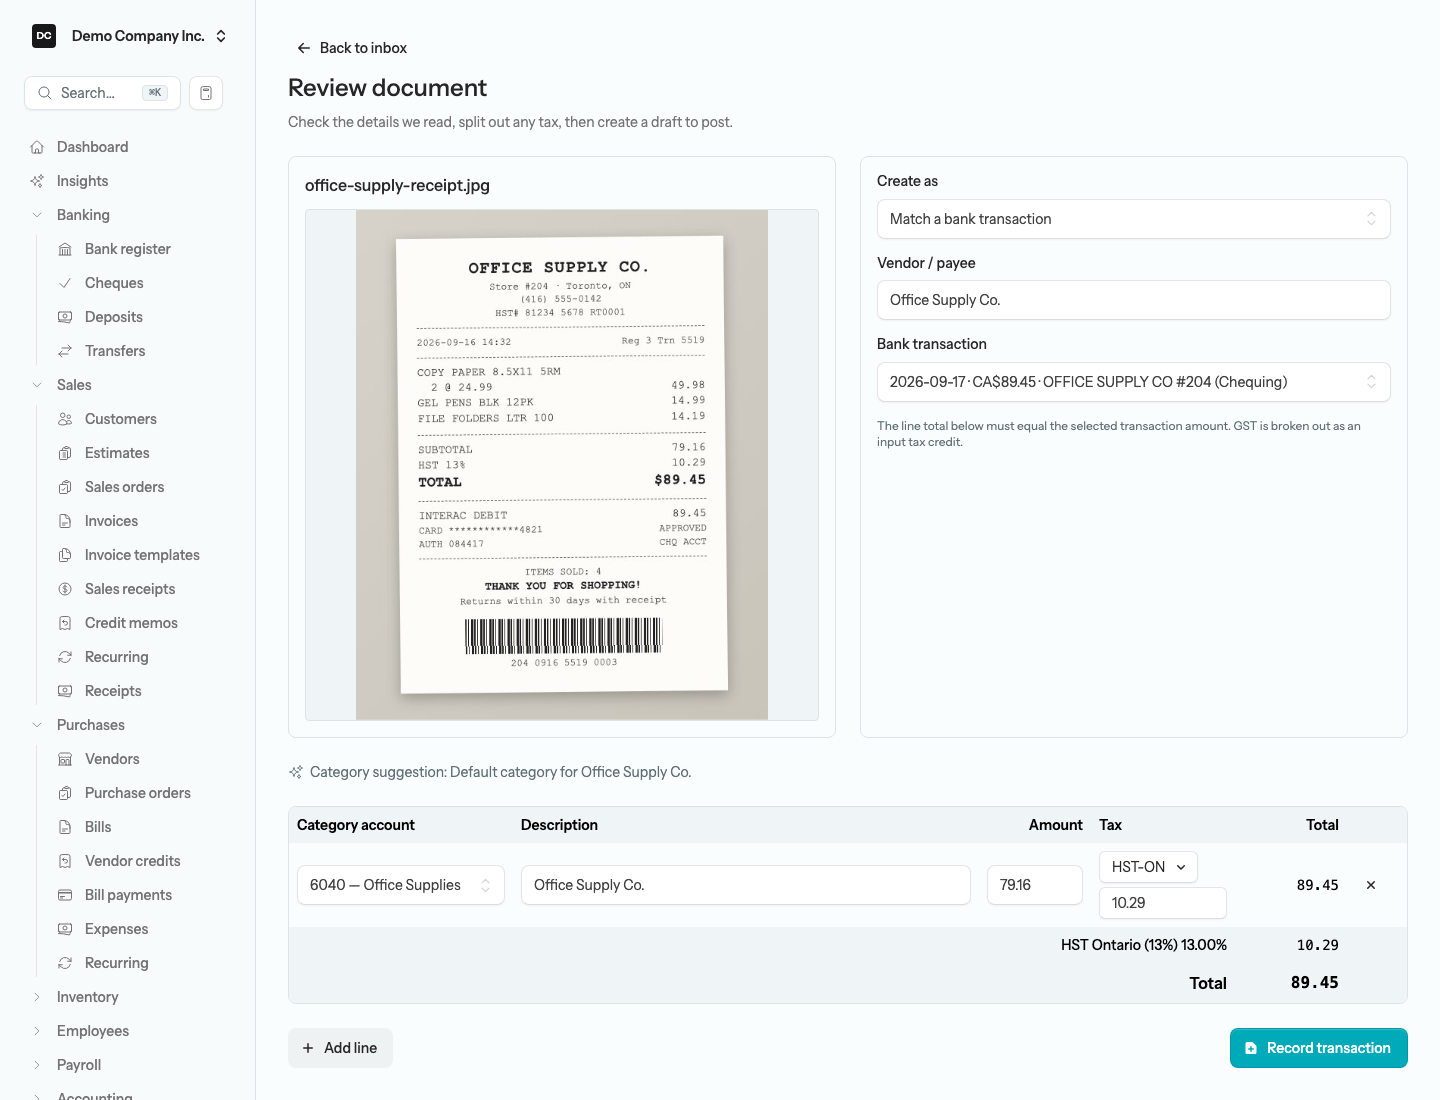Collapse the Banking section
The height and width of the screenshot is (1100, 1440).
coord(37,215)
